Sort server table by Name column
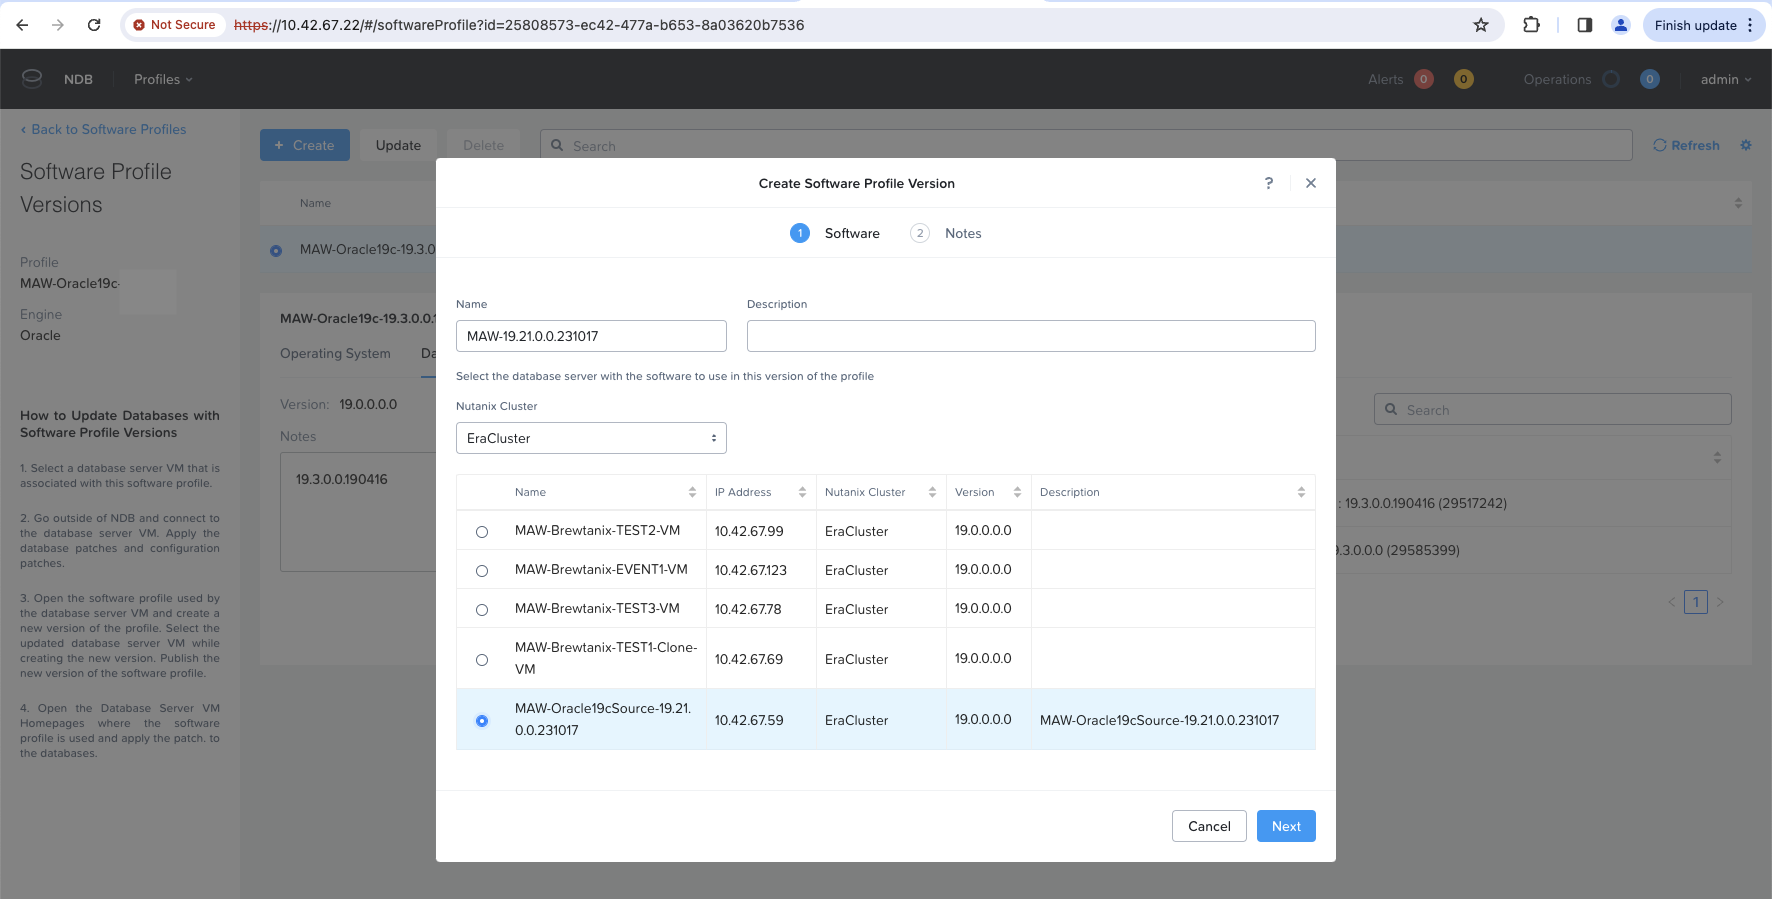 coord(692,492)
